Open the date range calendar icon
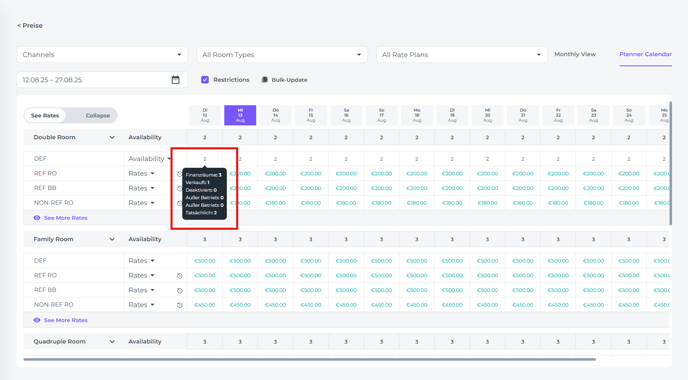688x380 pixels. [x=176, y=80]
